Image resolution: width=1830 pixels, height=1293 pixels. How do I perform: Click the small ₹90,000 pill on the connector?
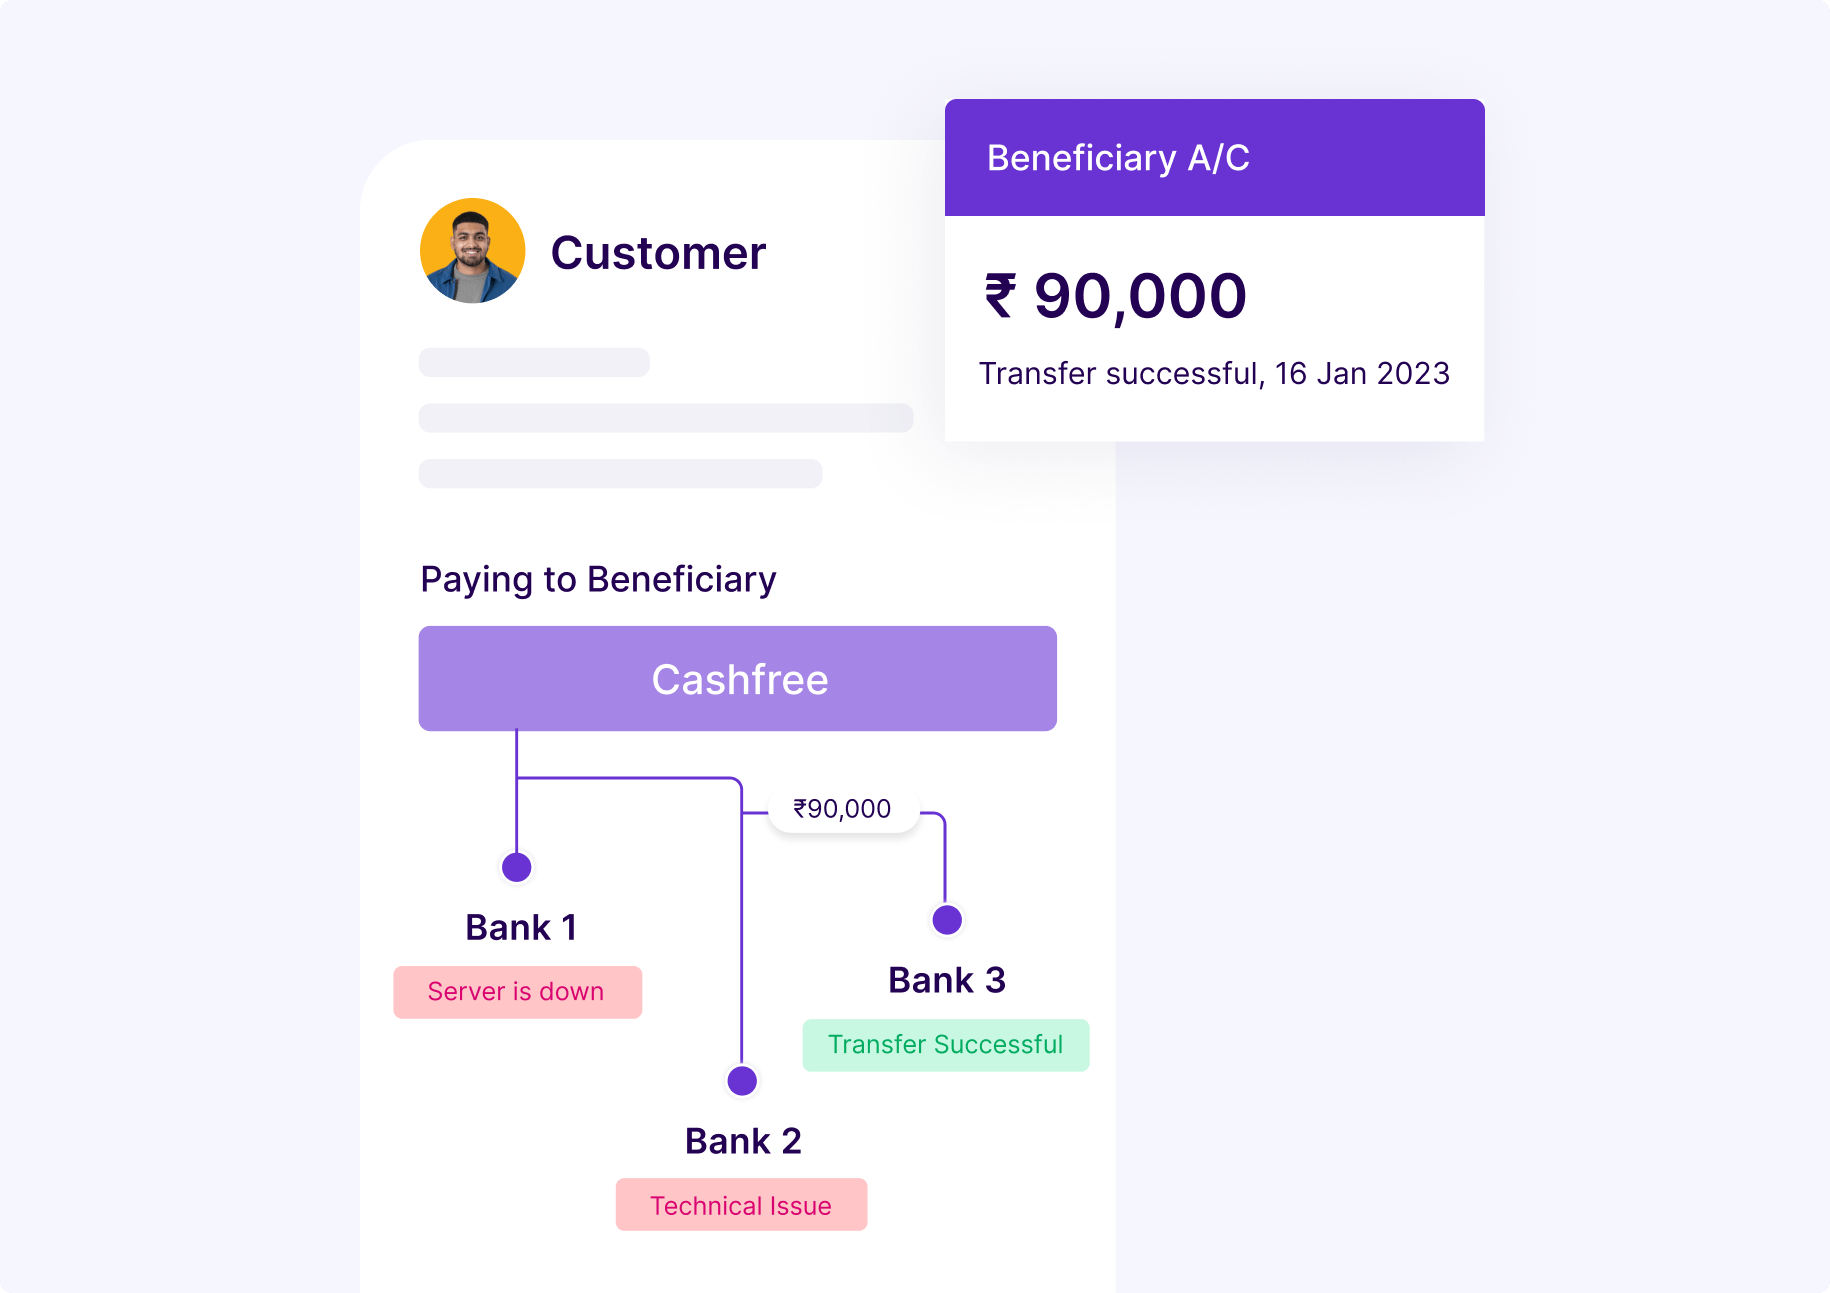click(x=843, y=809)
